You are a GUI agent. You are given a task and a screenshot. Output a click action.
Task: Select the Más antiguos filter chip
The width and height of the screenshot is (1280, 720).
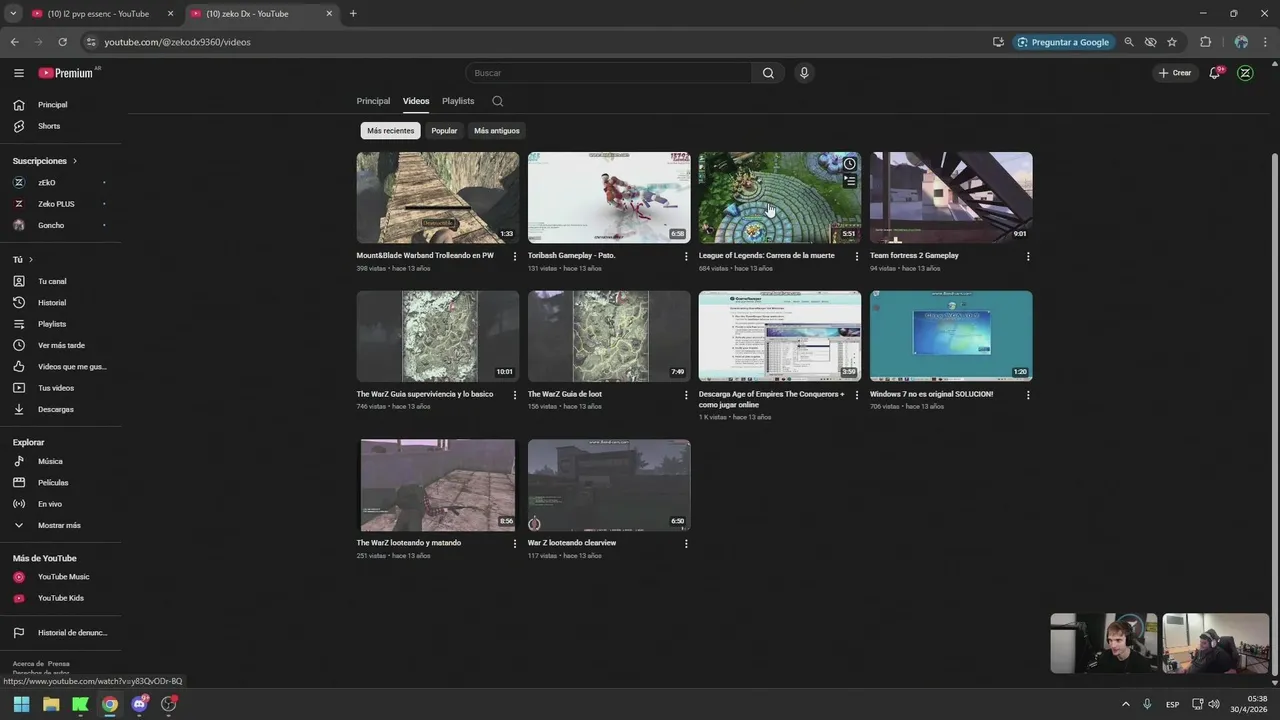tap(497, 131)
